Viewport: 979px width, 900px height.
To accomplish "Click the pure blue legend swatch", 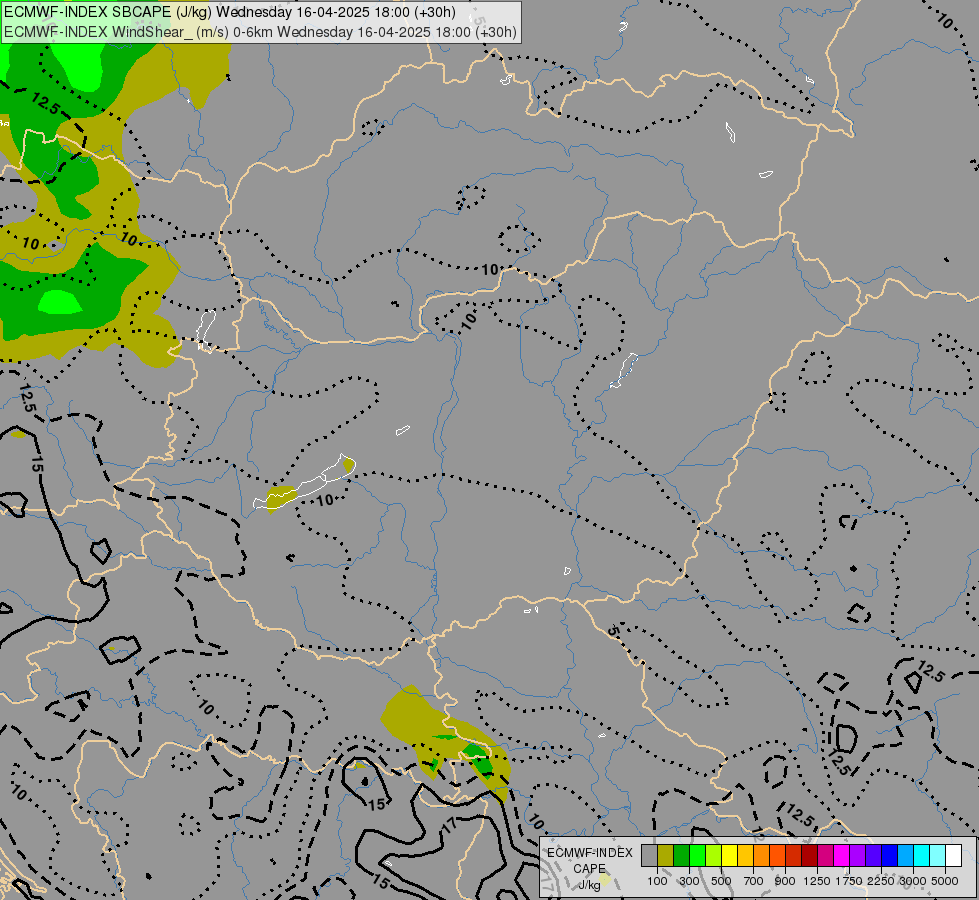I will click(890, 856).
